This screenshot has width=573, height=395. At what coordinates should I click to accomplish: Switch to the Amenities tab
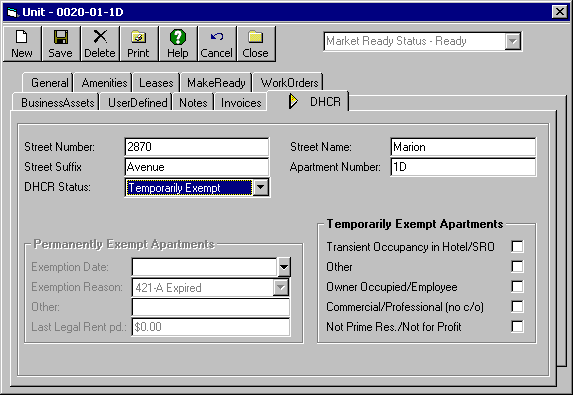tap(104, 83)
